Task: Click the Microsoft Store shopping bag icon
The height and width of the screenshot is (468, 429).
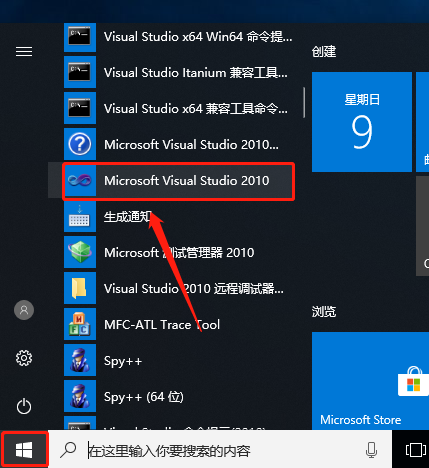Action: [413, 382]
